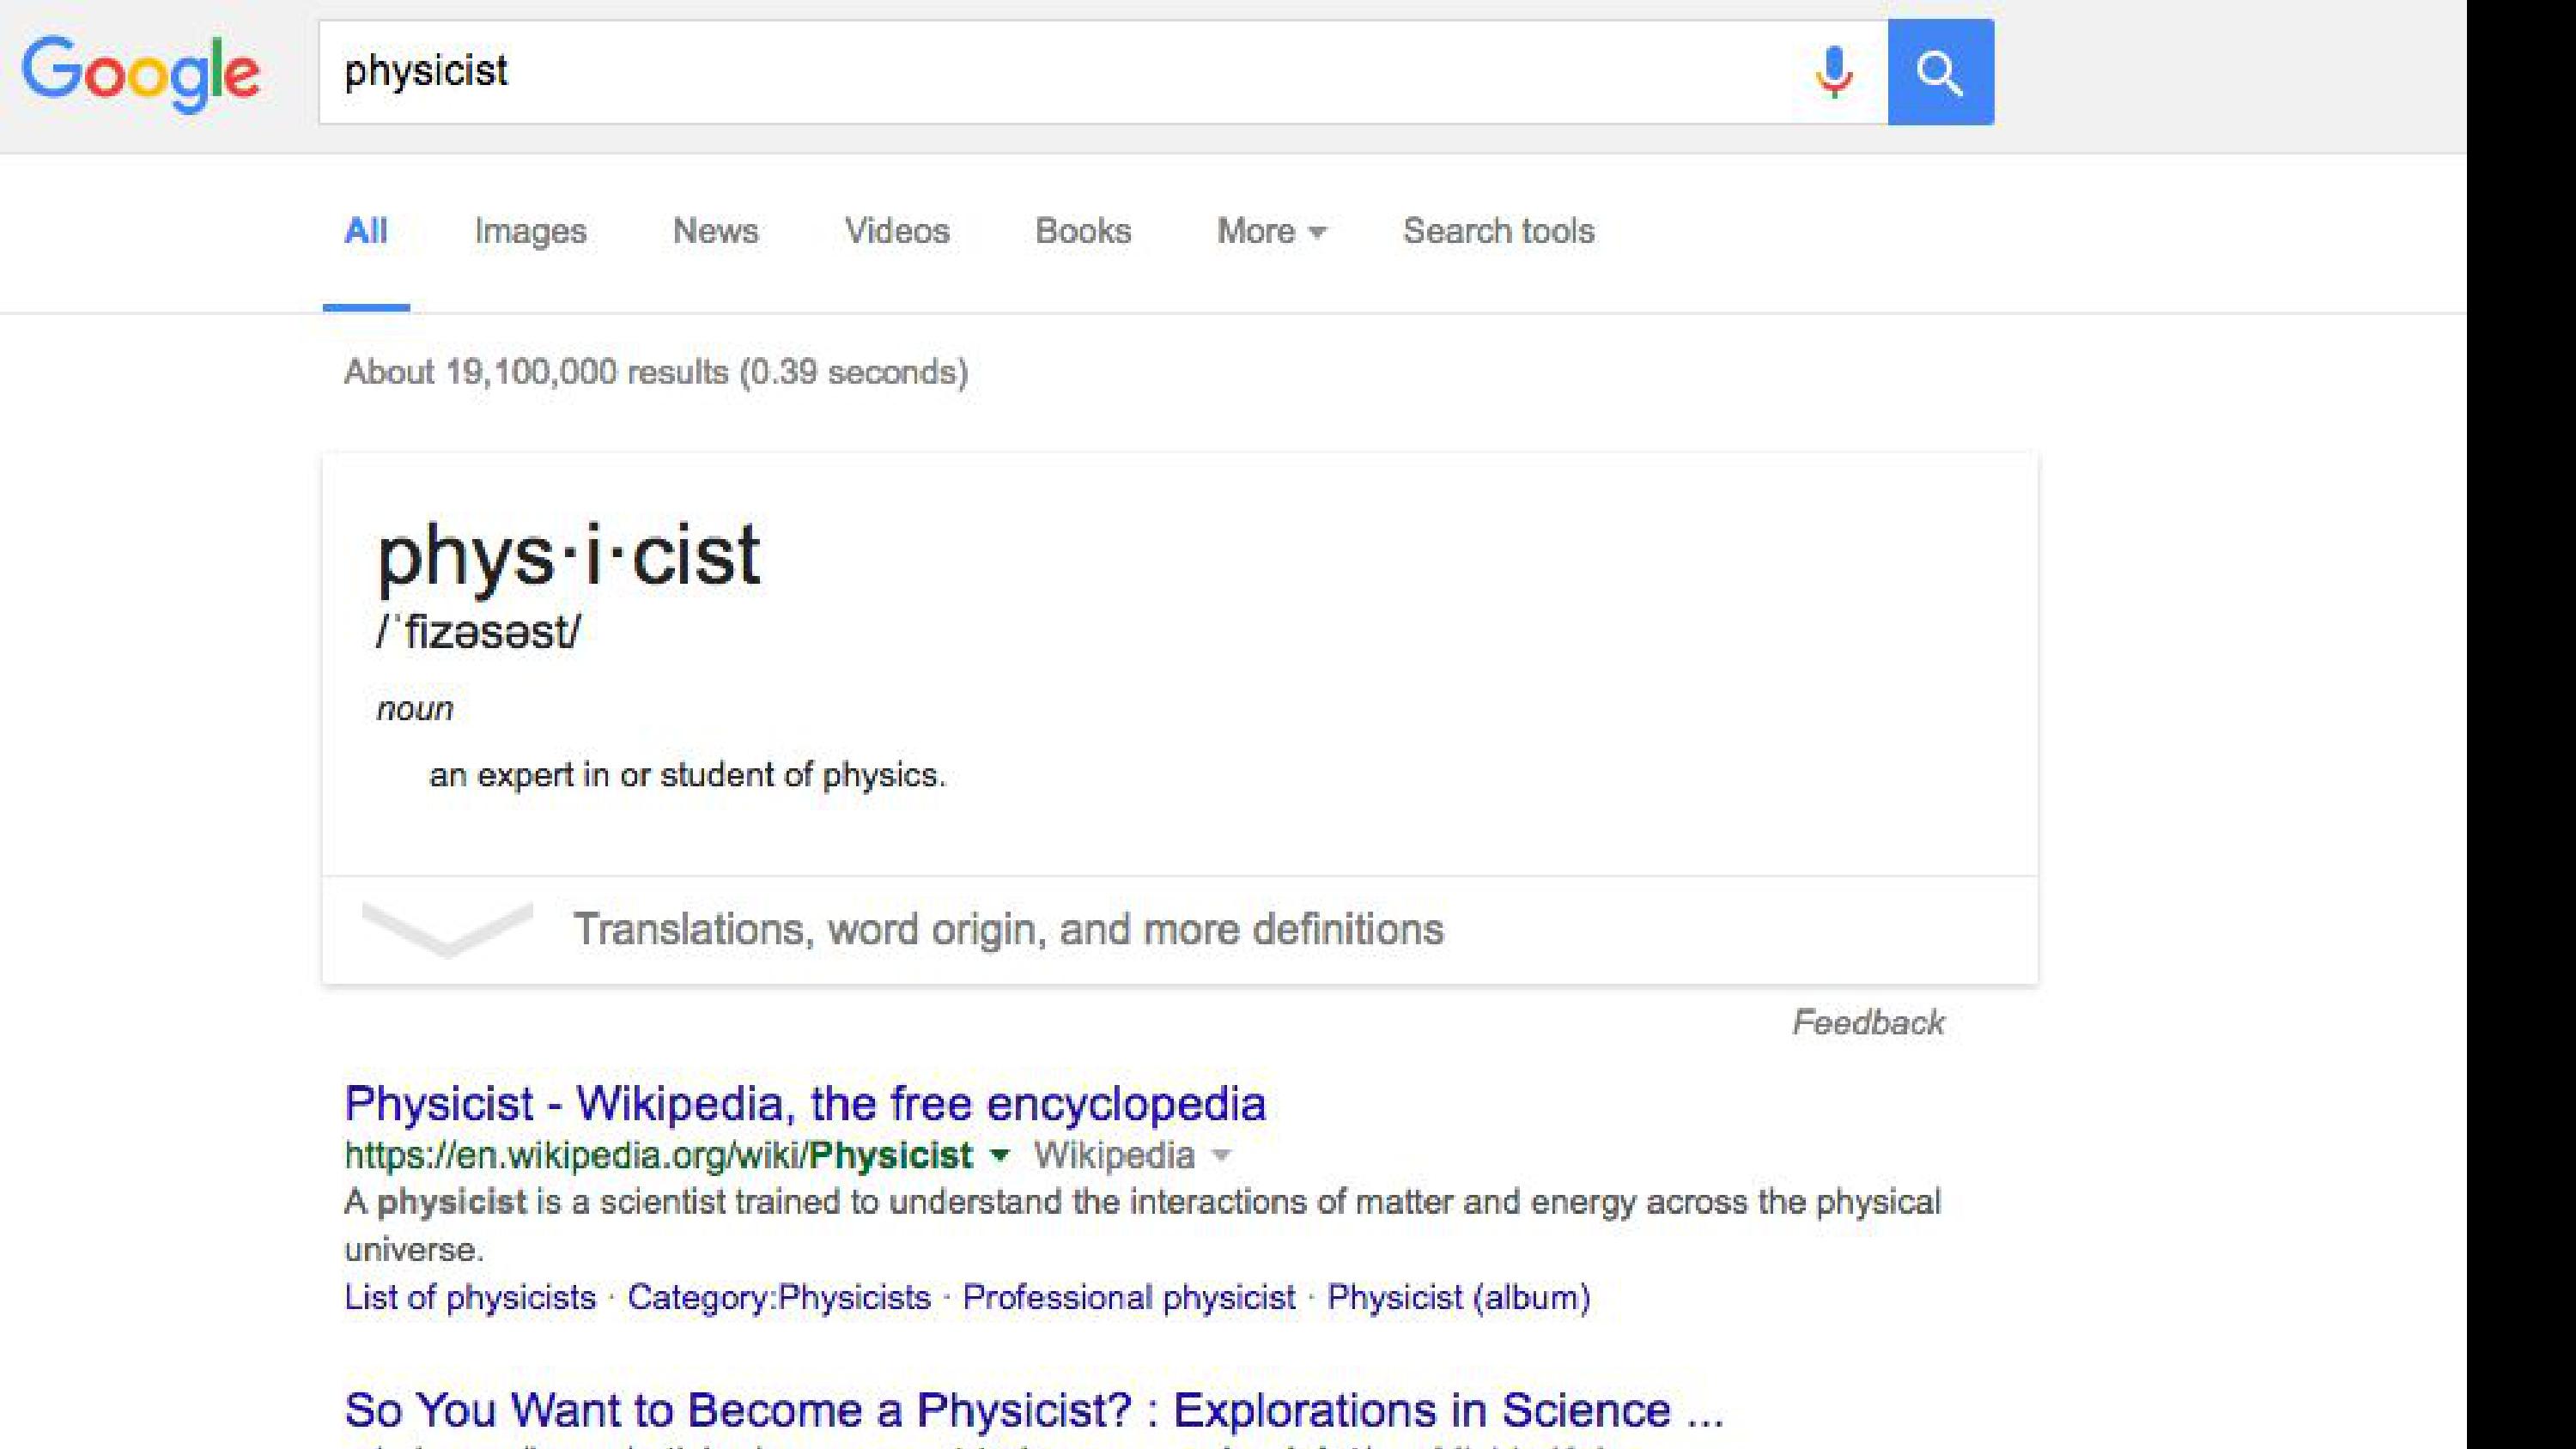
Task: Switch to the Books tab
Action: [1083, 231]
